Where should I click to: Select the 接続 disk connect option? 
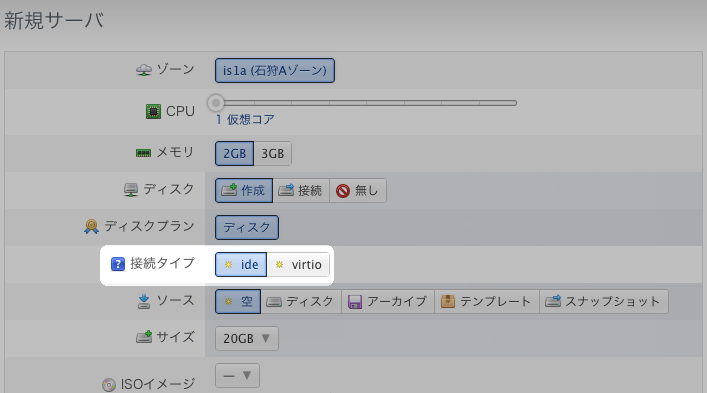(301, 191)
